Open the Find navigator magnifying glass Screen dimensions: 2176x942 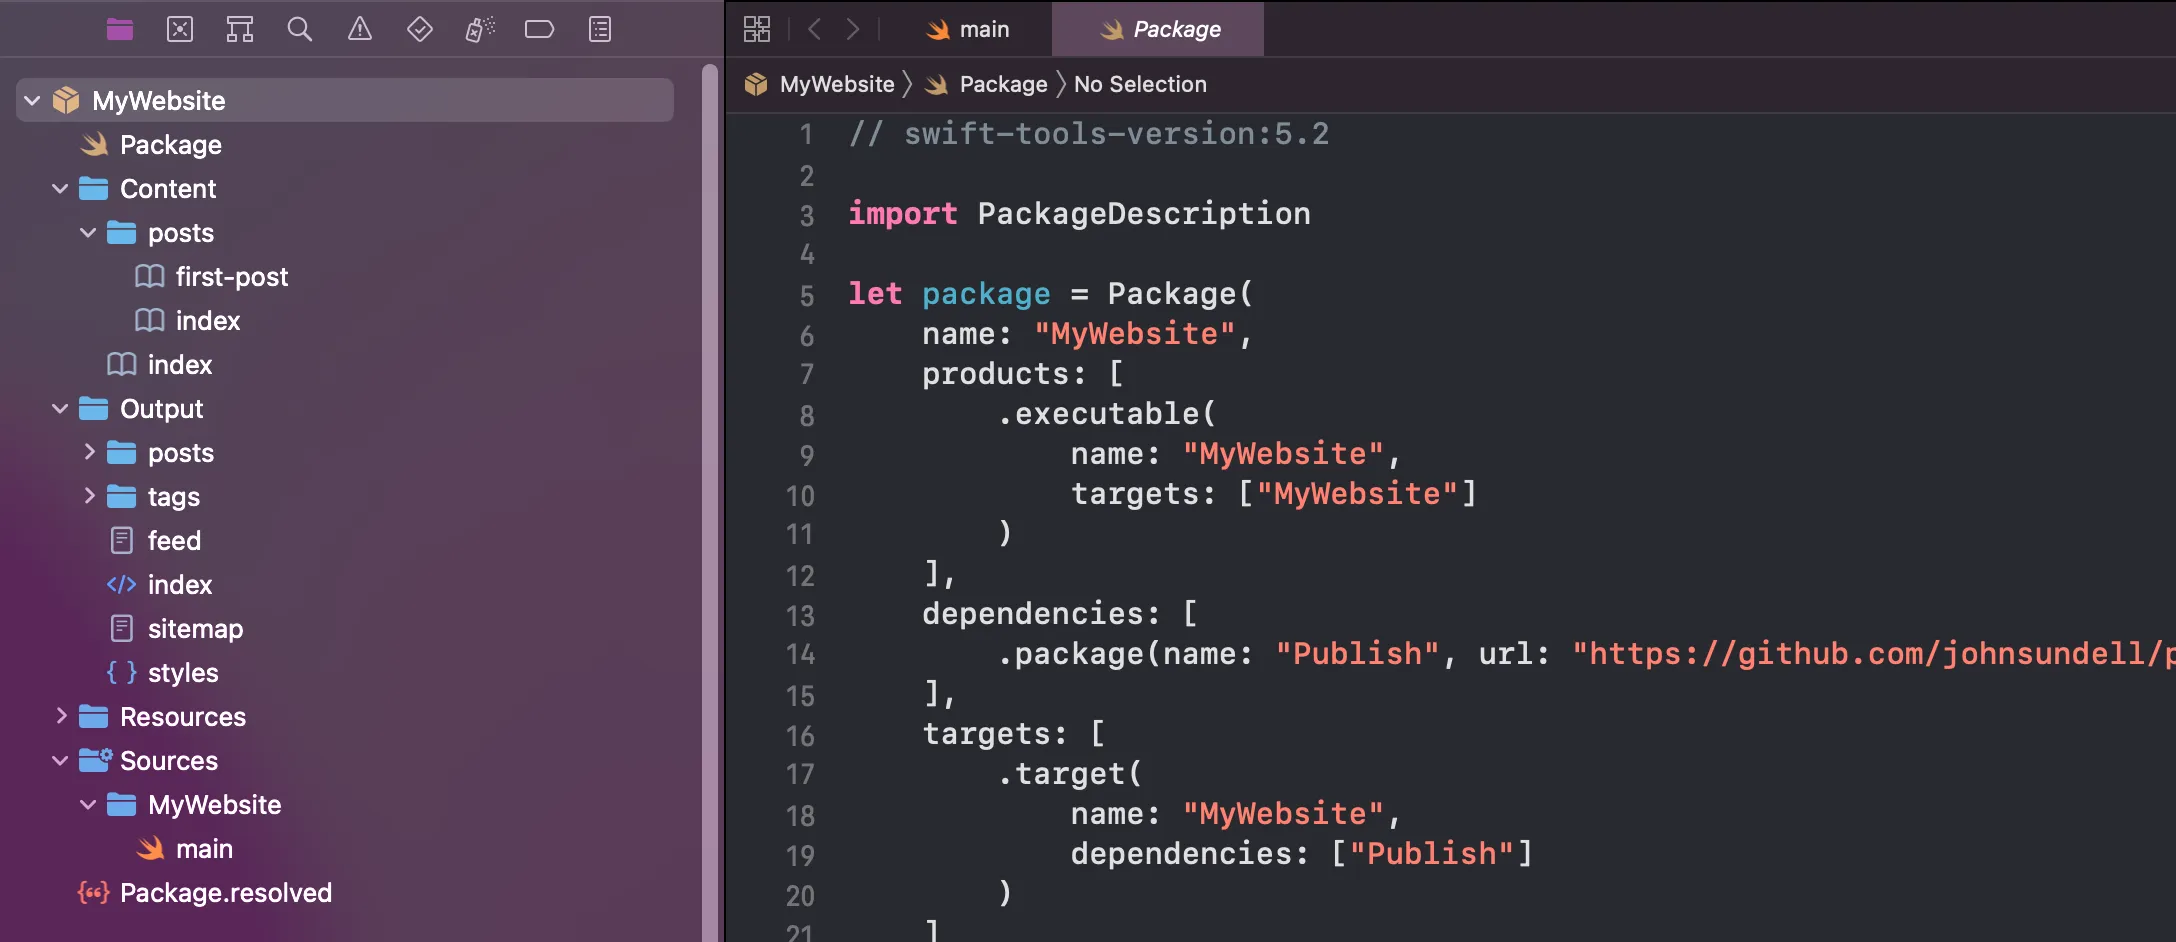coord(299,29)
